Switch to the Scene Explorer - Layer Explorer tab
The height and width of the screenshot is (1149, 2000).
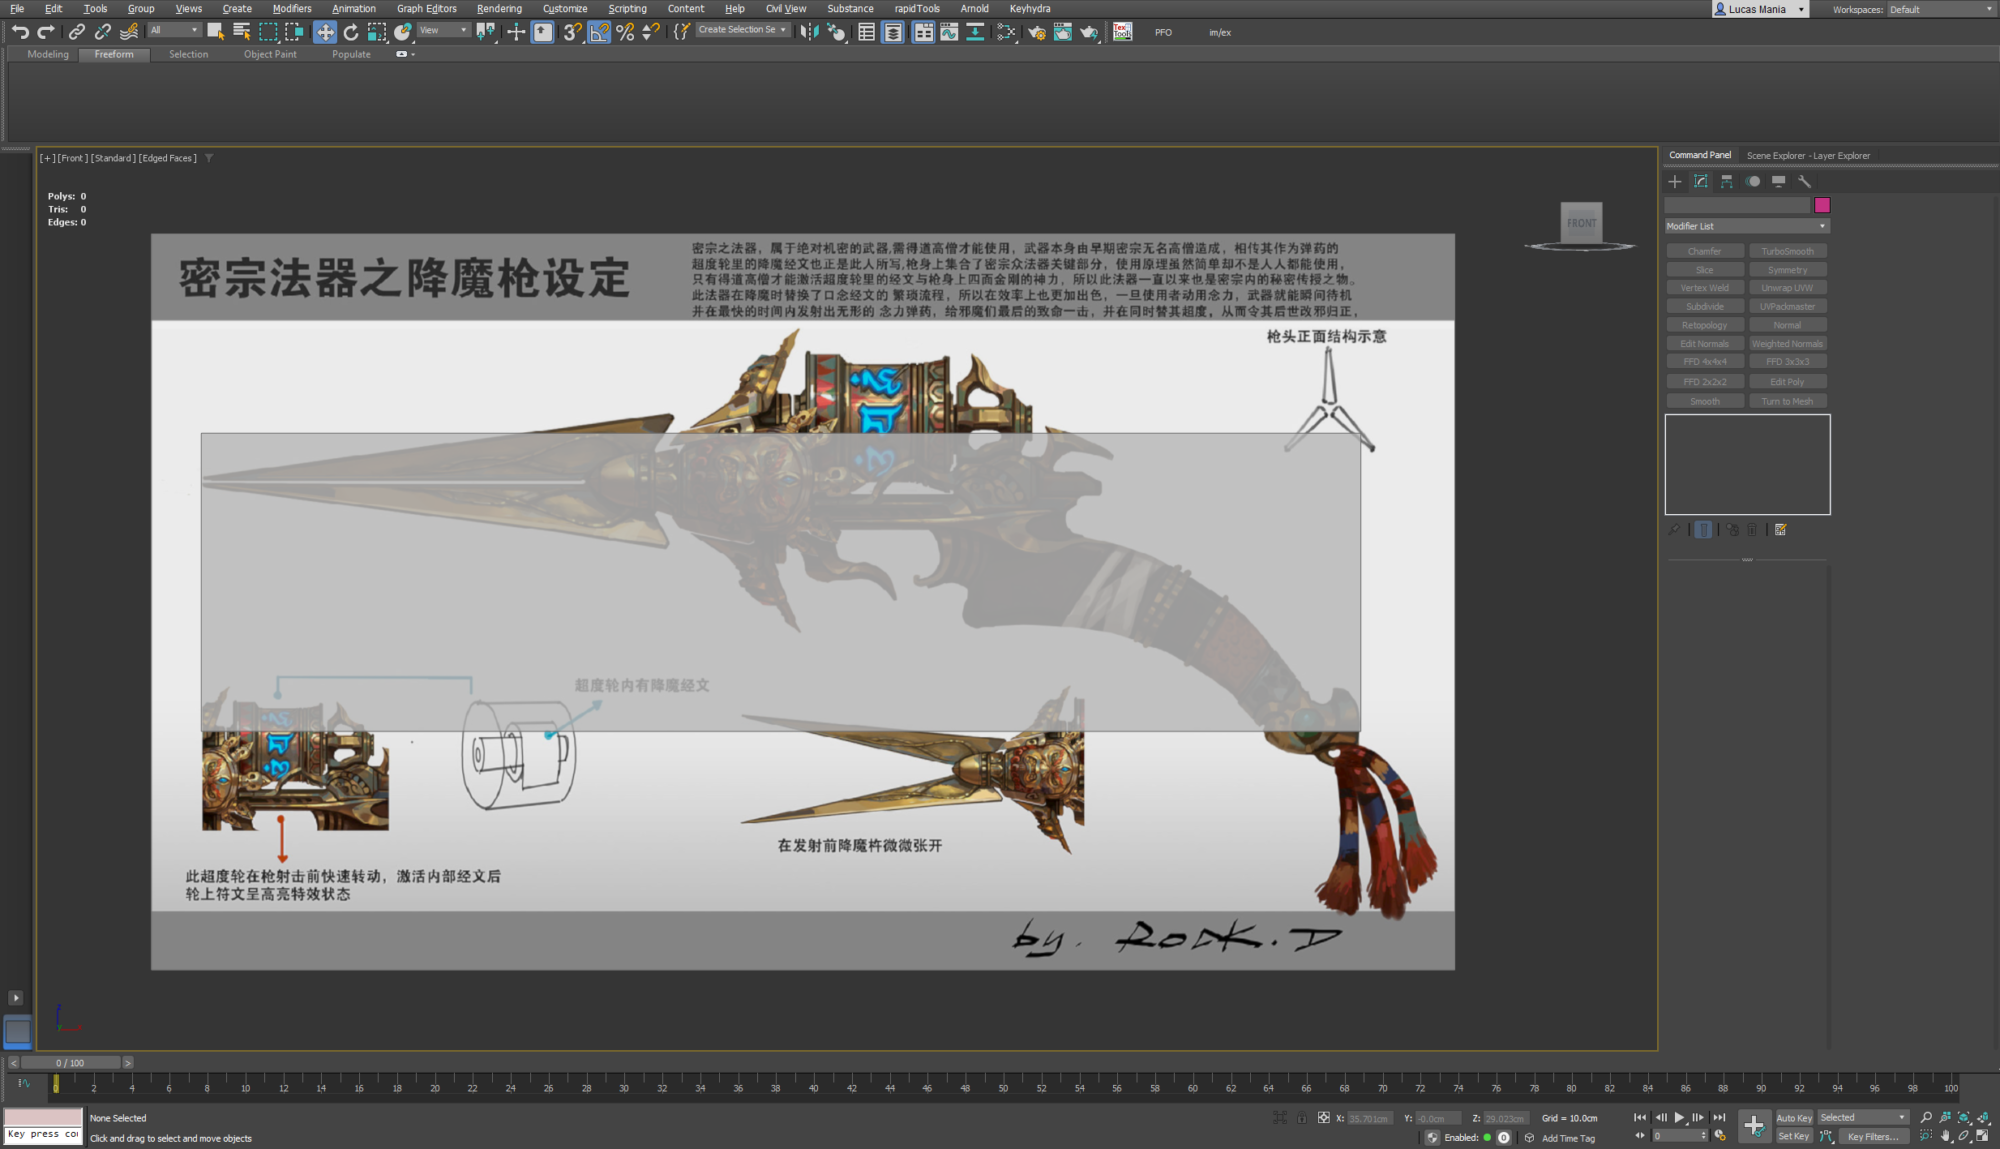point(1808,155)
